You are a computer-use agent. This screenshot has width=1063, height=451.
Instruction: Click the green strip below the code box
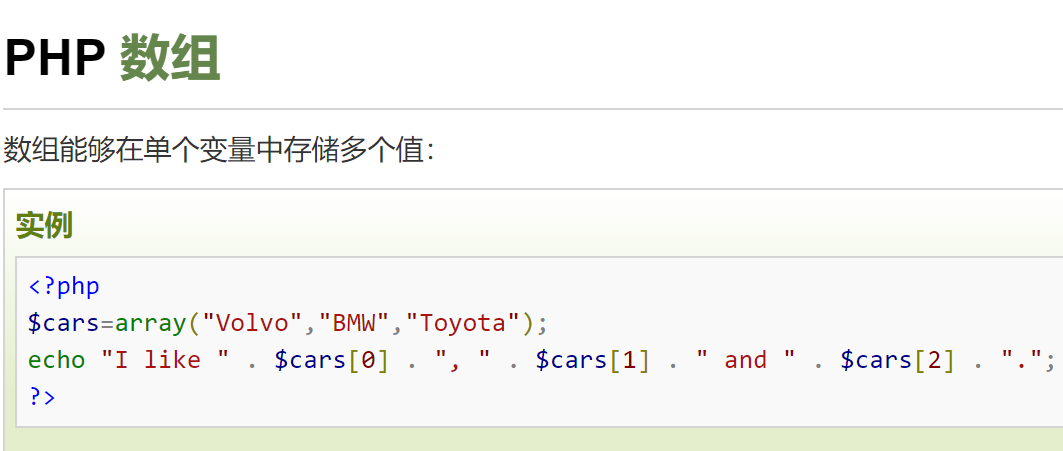tap(533, 440)
